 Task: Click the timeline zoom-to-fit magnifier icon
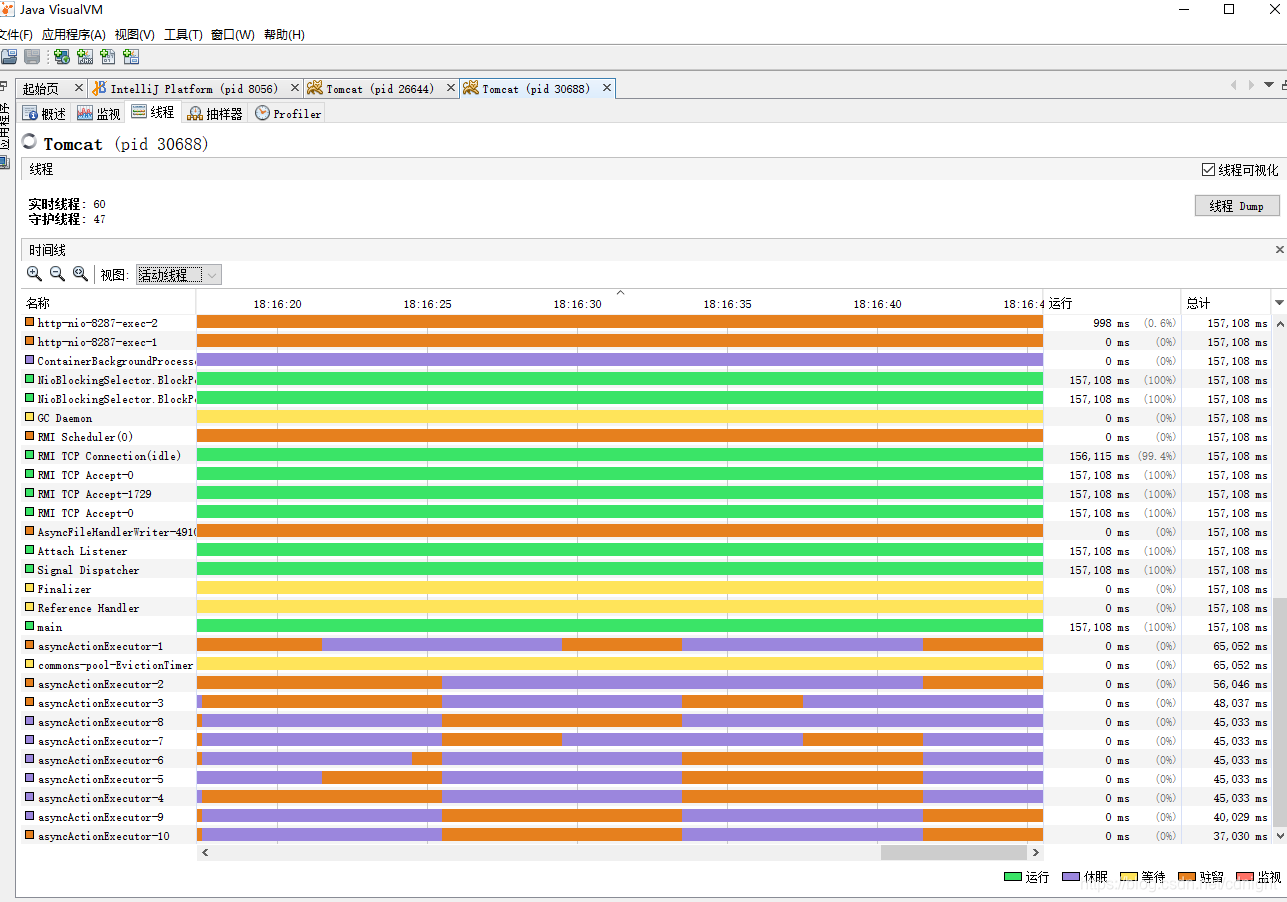pyautogui.click(x=81, y=274)
